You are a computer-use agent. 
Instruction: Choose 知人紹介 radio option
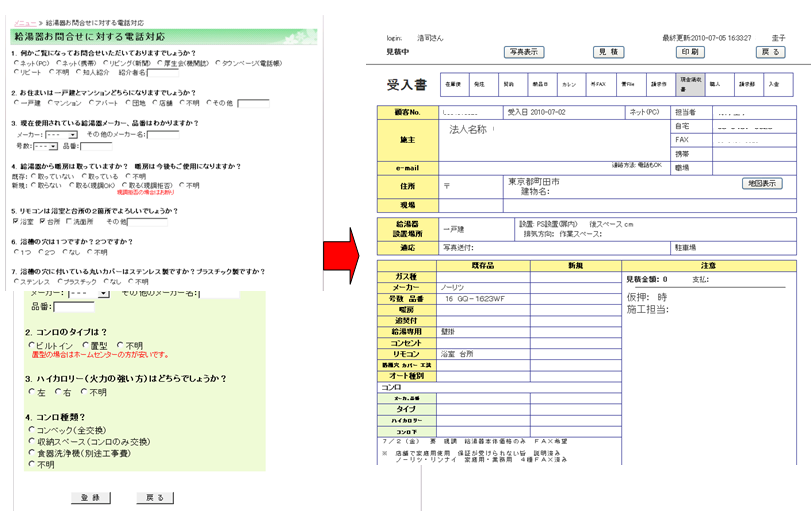(79, 72)
